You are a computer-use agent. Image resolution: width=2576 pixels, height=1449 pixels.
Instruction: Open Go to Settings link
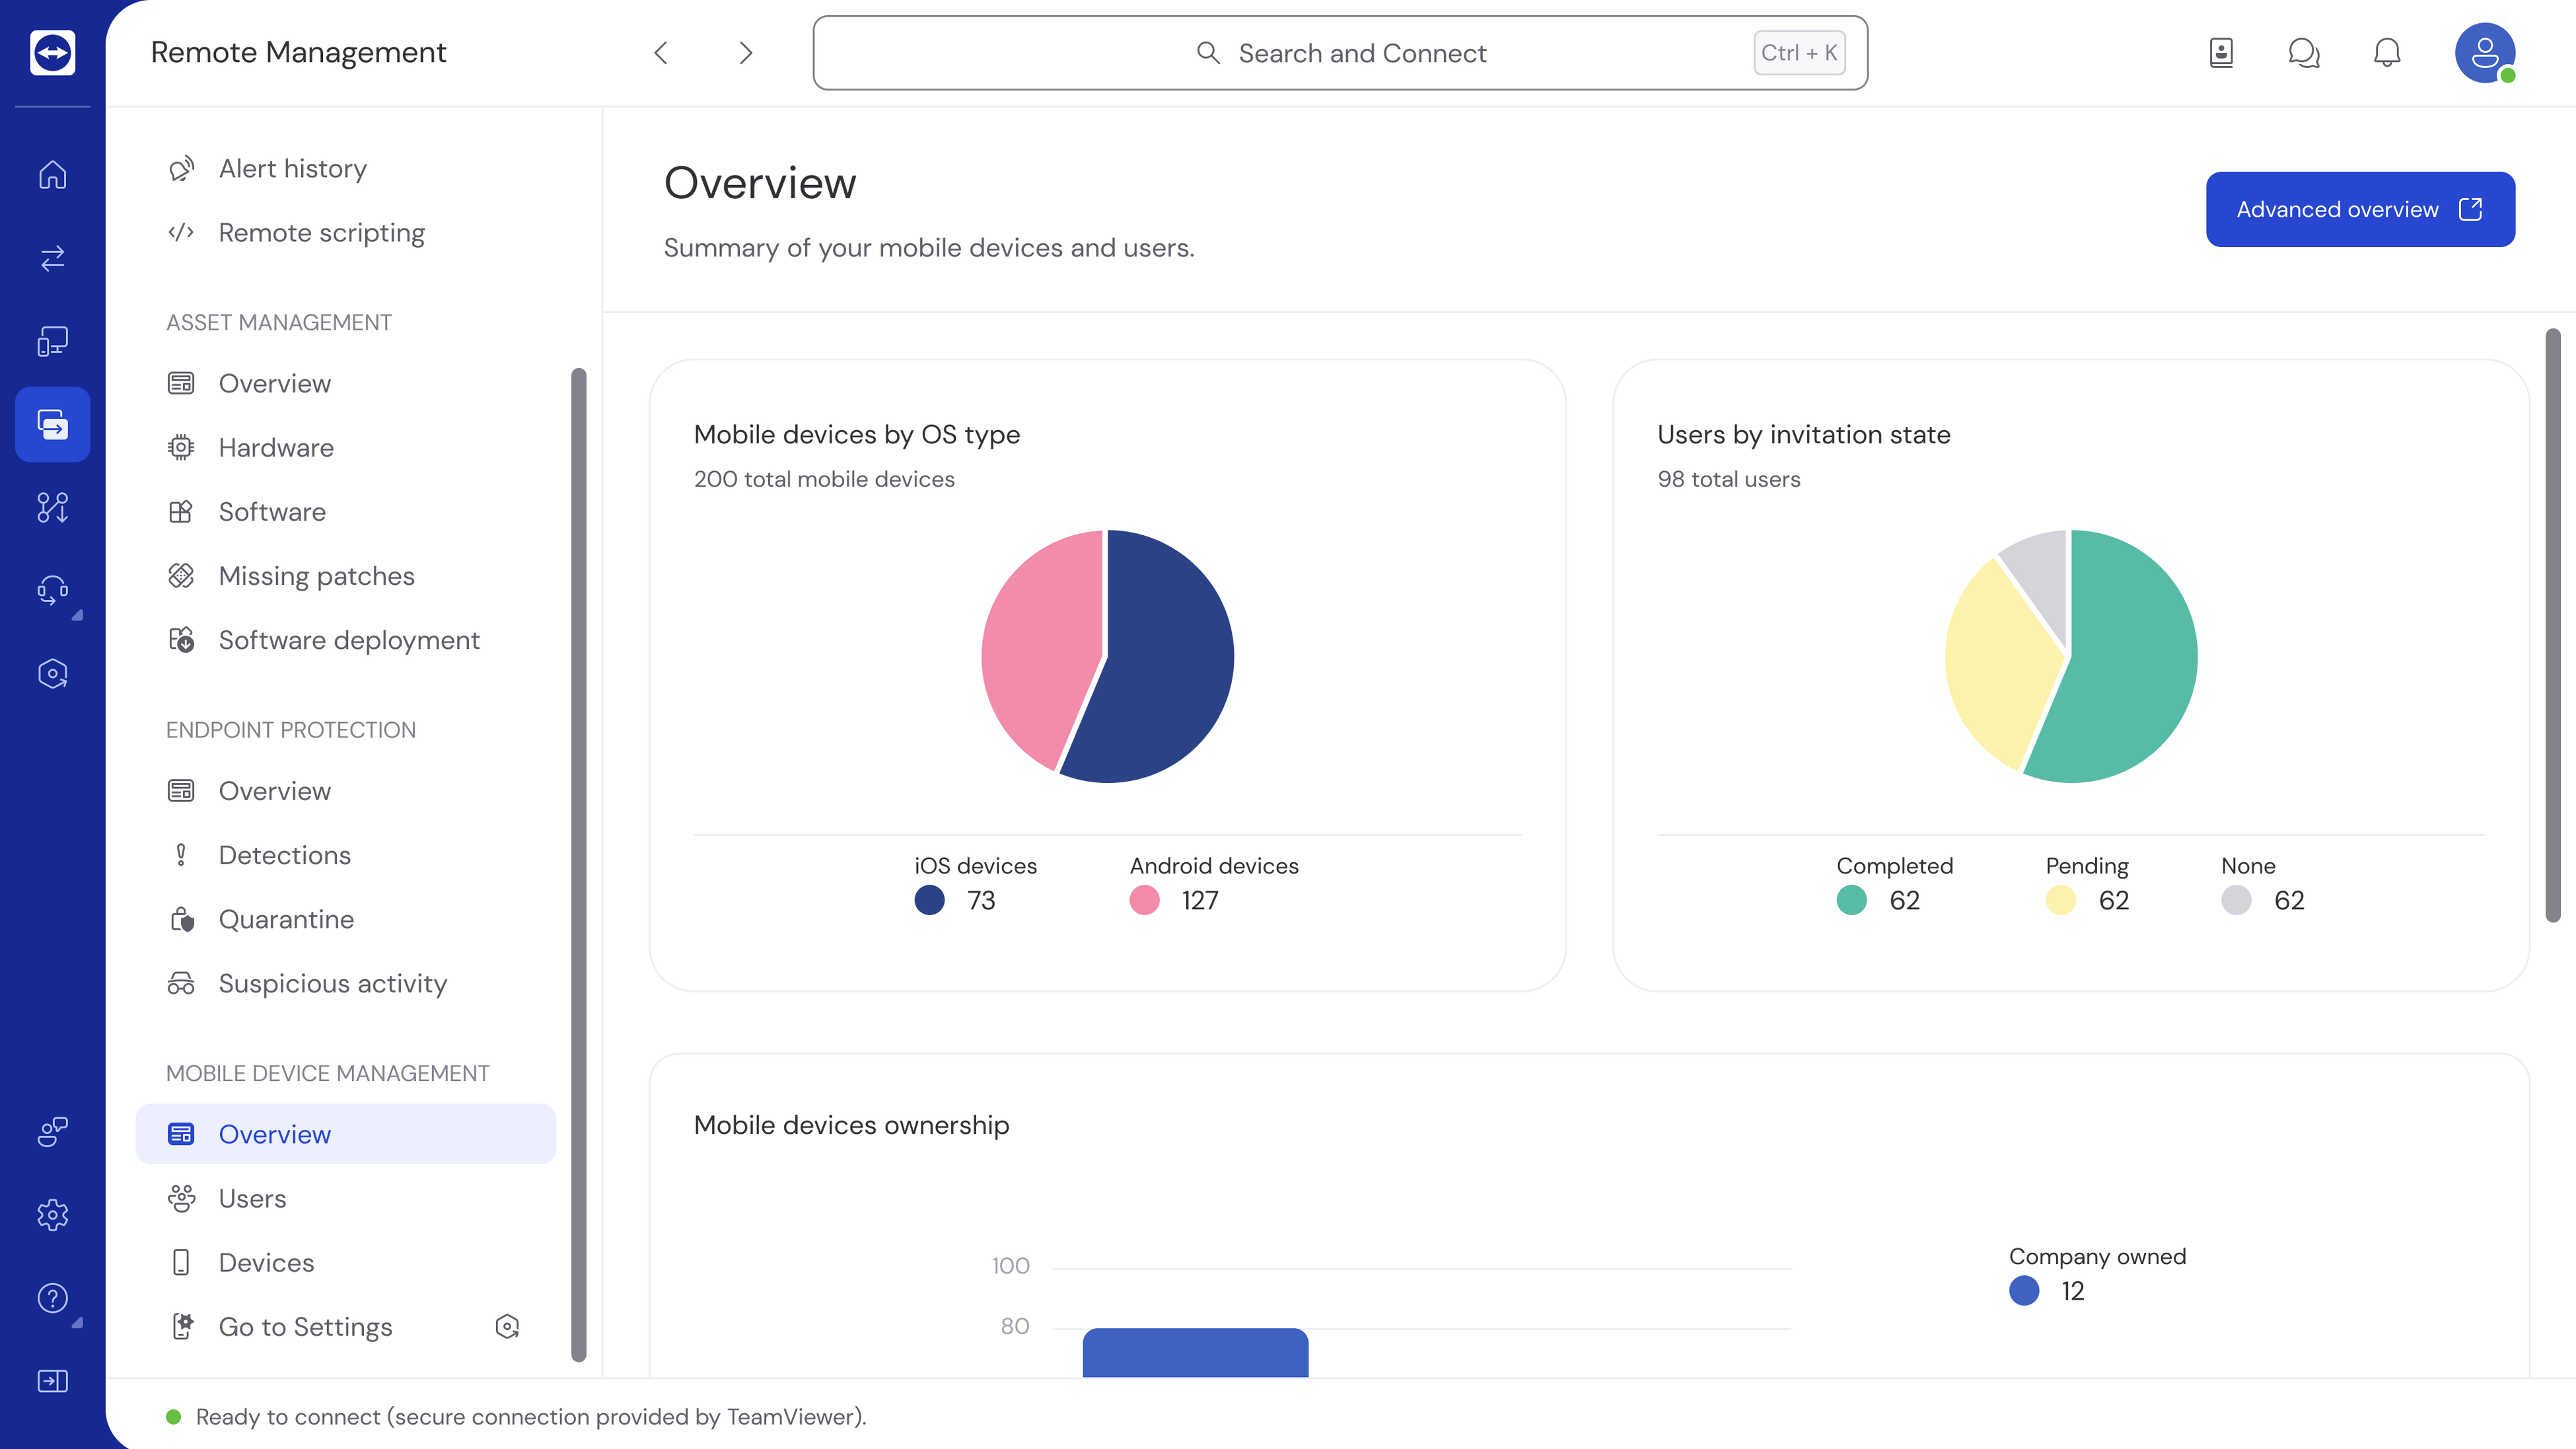tap(305, 1327)
